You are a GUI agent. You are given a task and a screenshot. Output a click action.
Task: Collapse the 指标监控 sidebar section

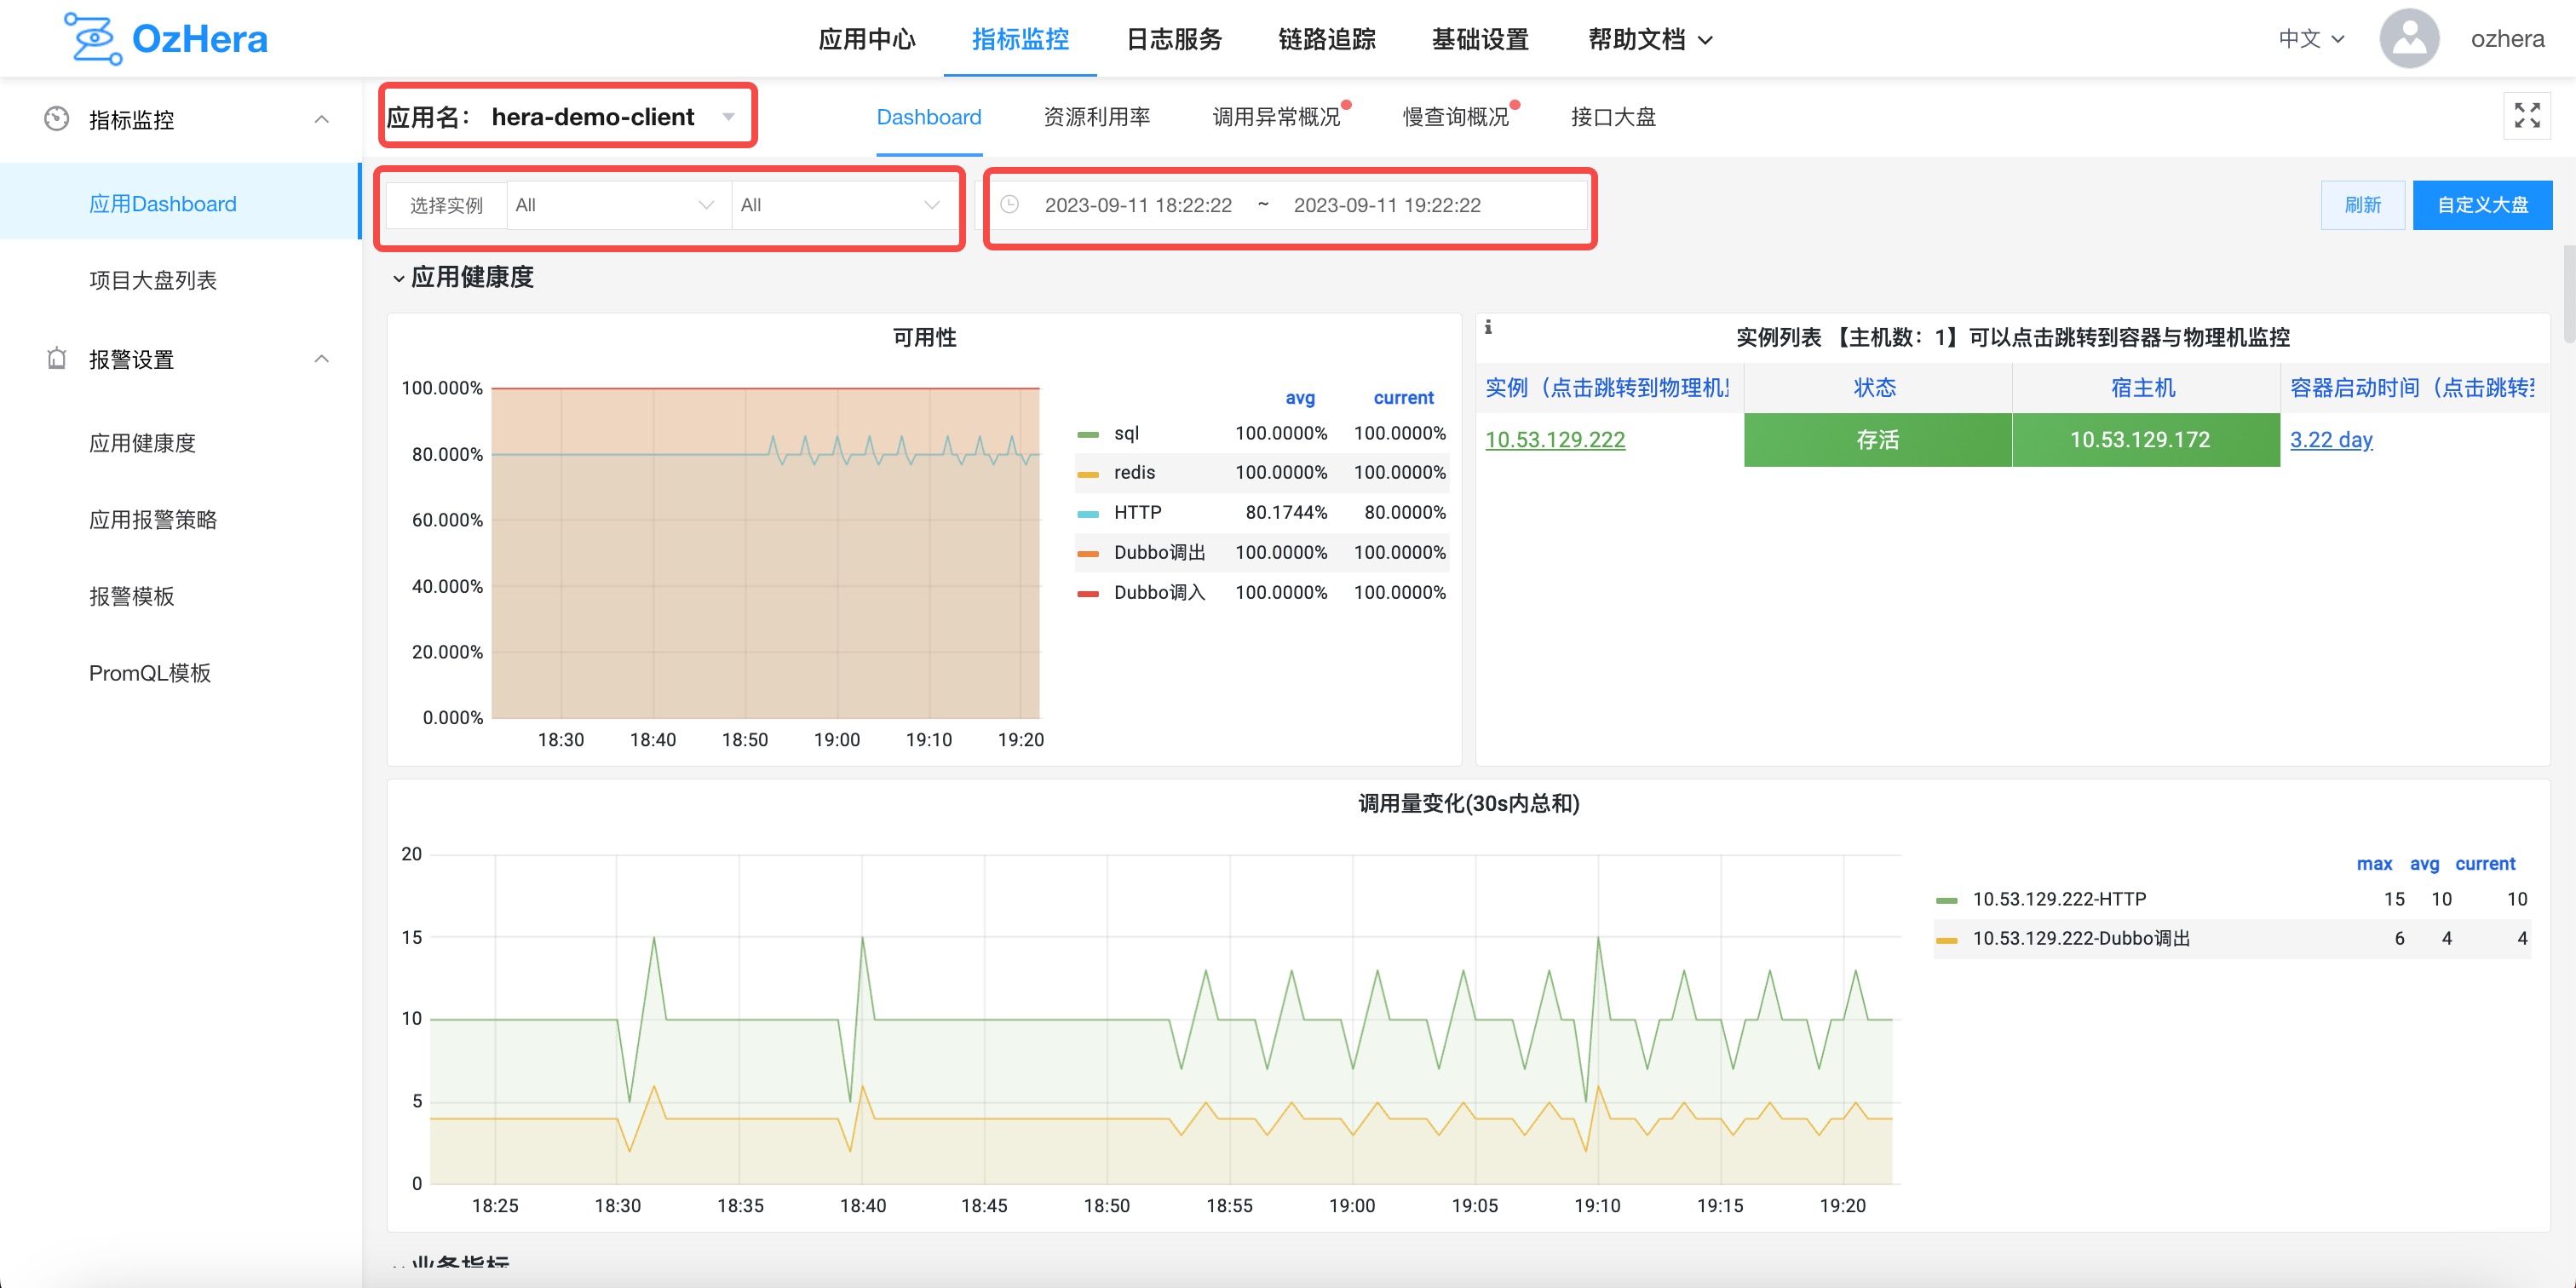(321, 119)
